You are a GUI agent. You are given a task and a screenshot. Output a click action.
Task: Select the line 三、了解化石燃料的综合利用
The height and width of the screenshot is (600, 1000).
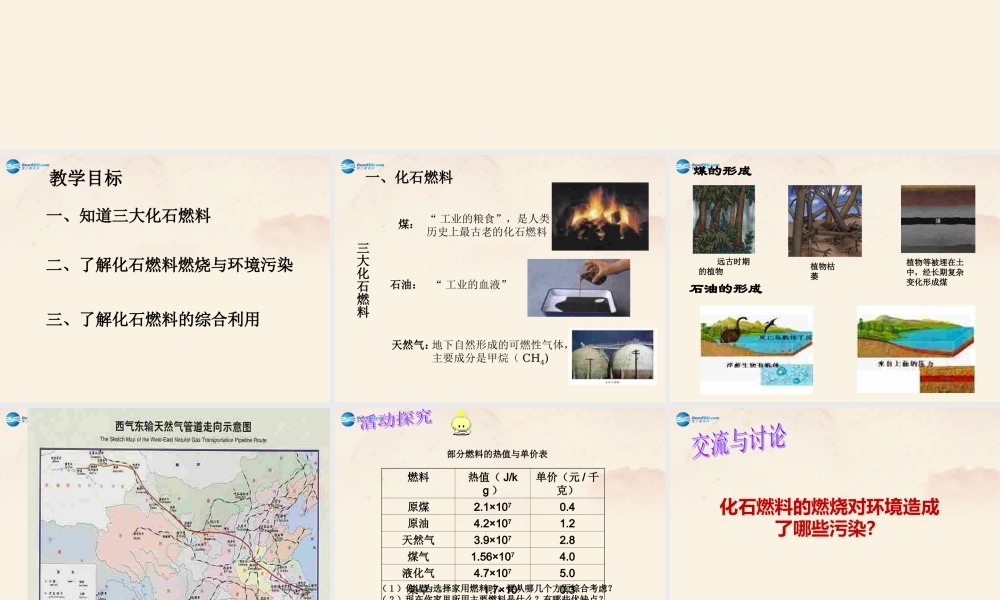click(153, 319)
